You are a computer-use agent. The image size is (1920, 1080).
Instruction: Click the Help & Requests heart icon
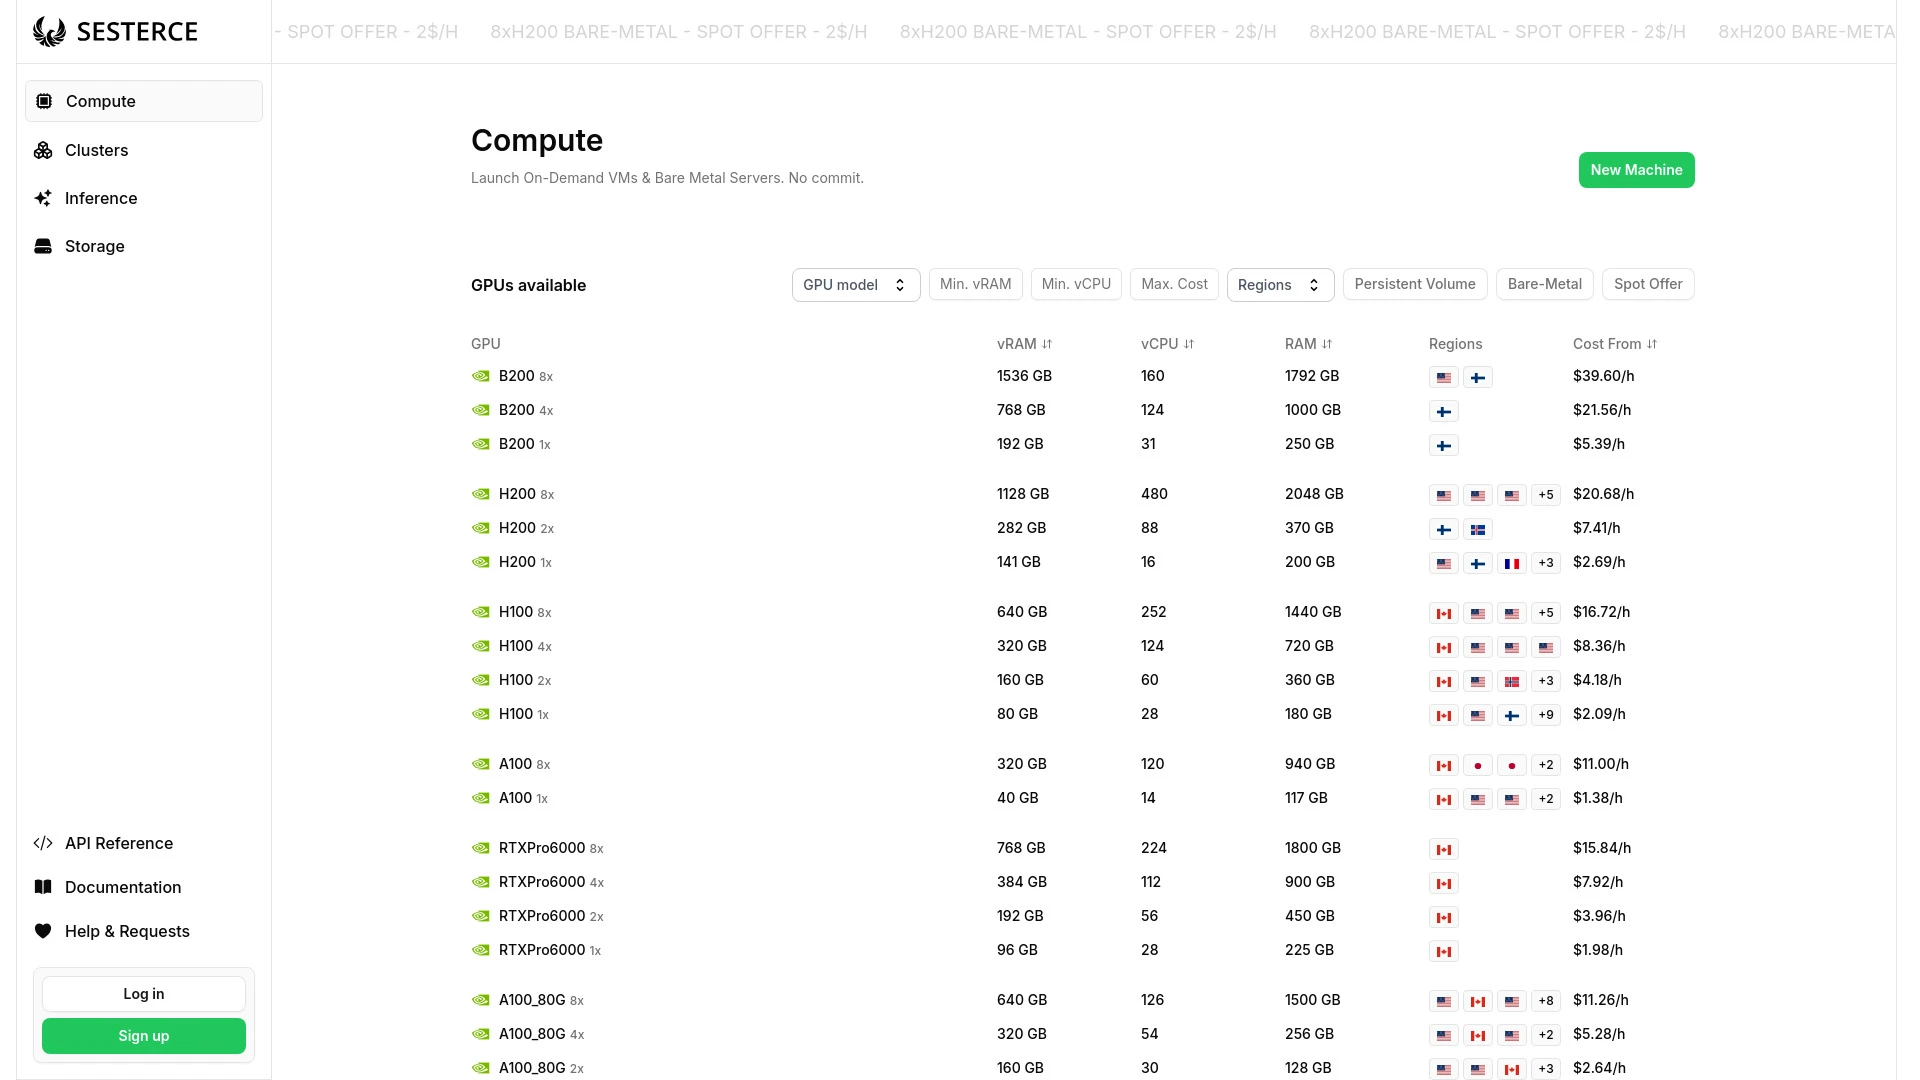(x=43, y=931)
